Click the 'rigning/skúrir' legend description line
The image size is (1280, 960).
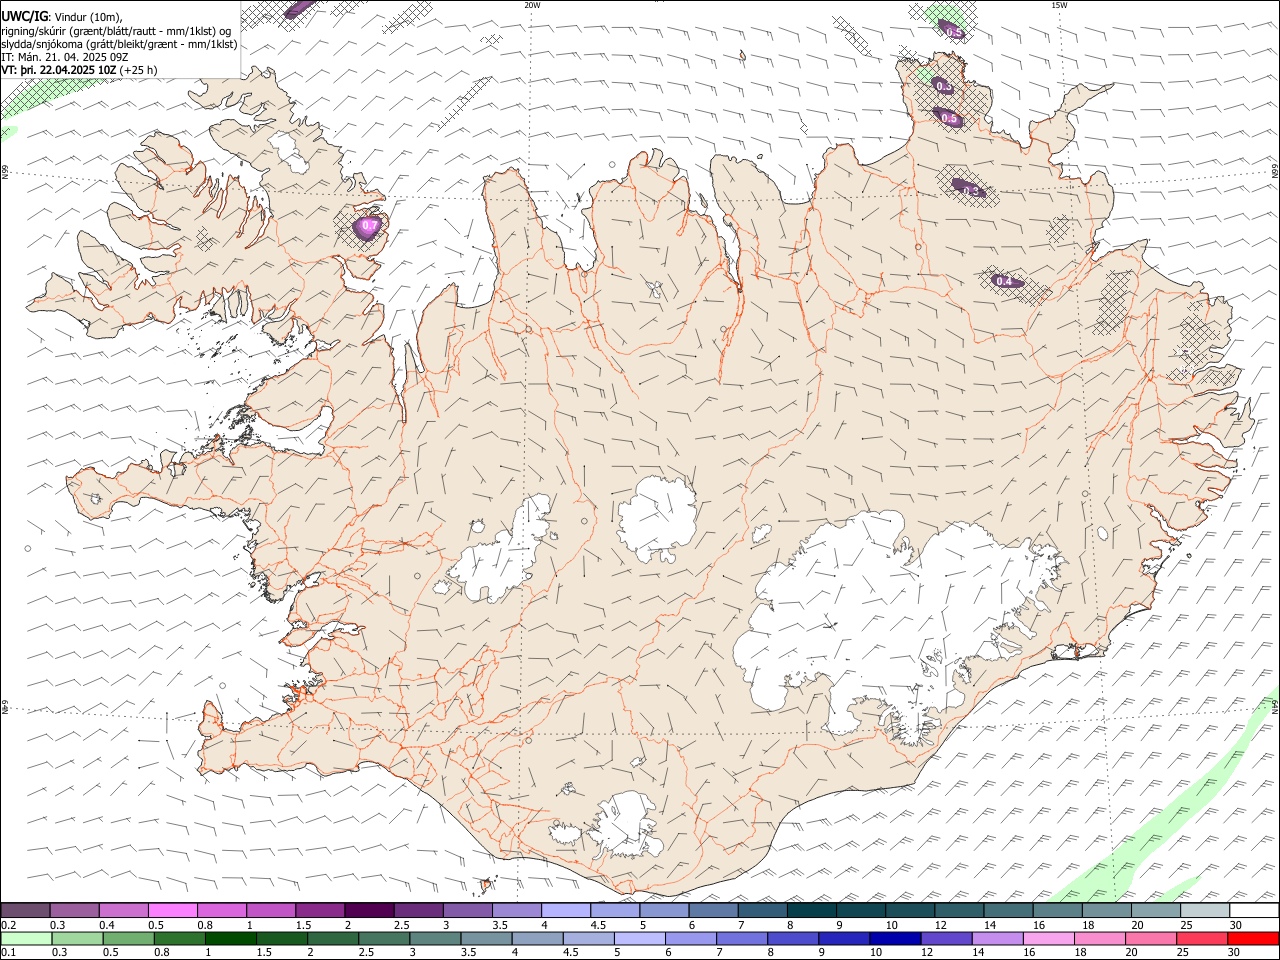click(x=116, y=31)
